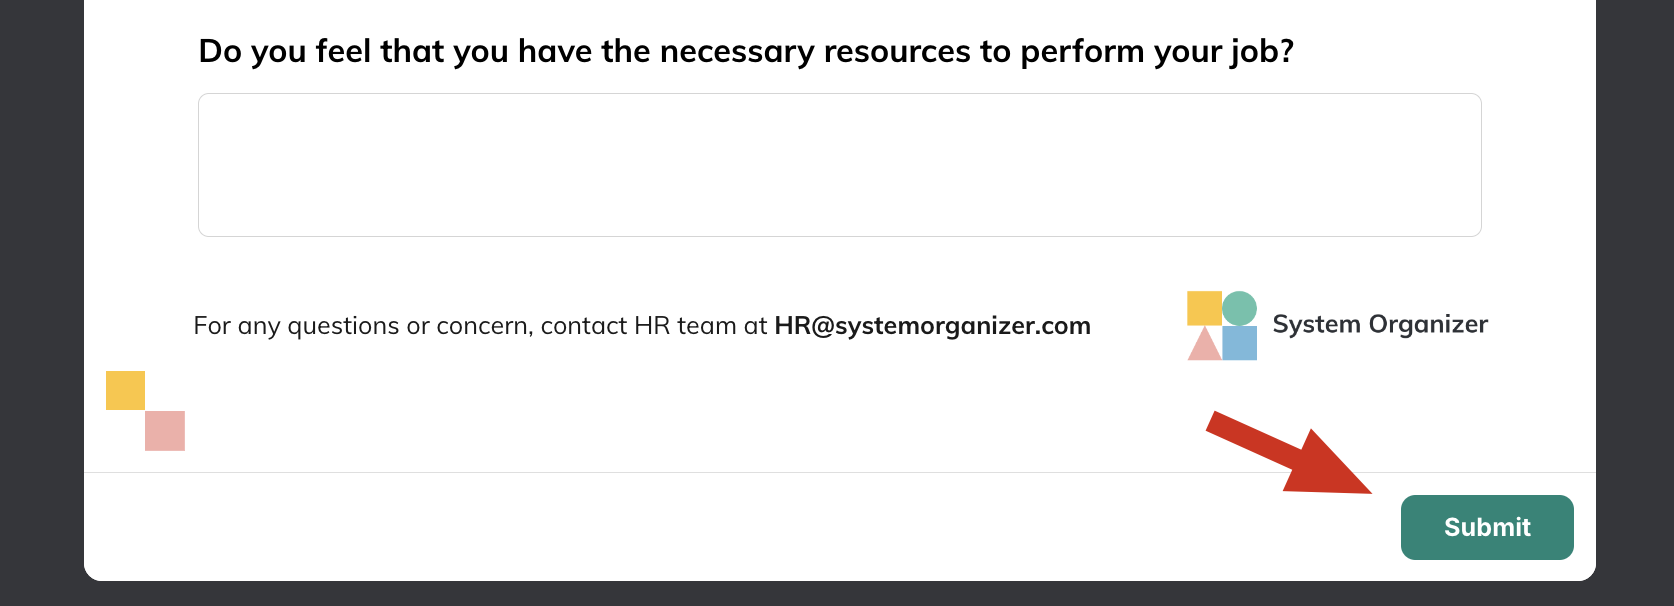Click the green Submit button

click(x=1487, y=527)
